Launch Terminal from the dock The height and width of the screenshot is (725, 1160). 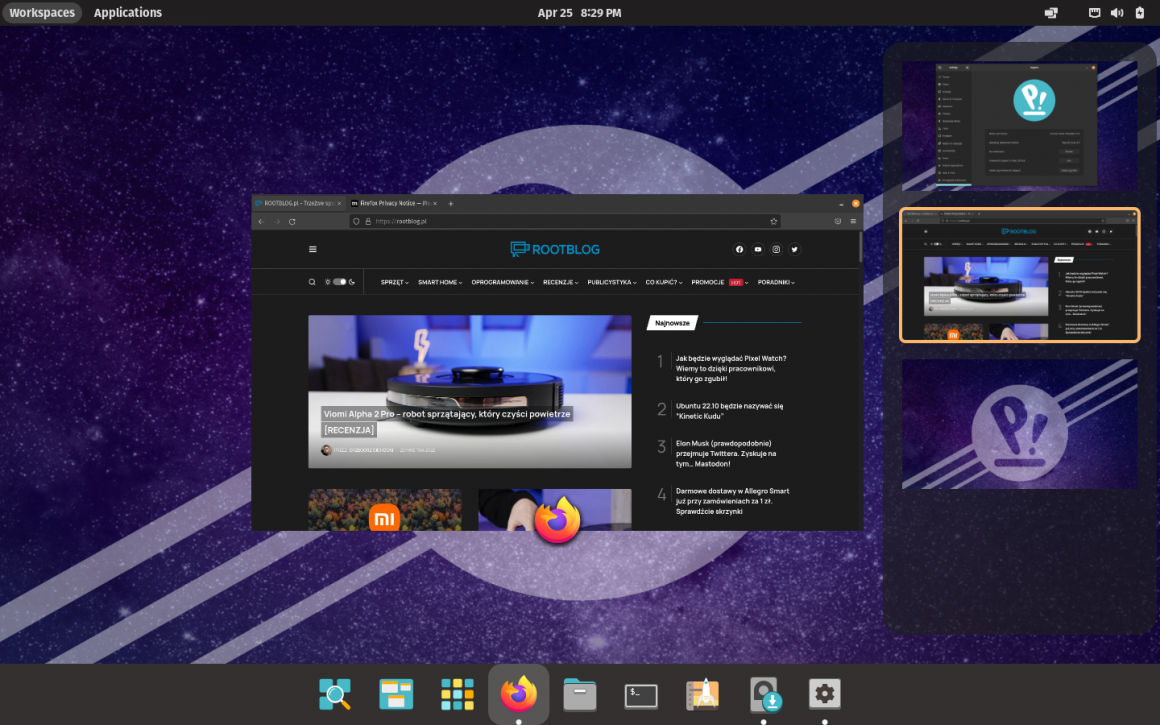point(641,694)
